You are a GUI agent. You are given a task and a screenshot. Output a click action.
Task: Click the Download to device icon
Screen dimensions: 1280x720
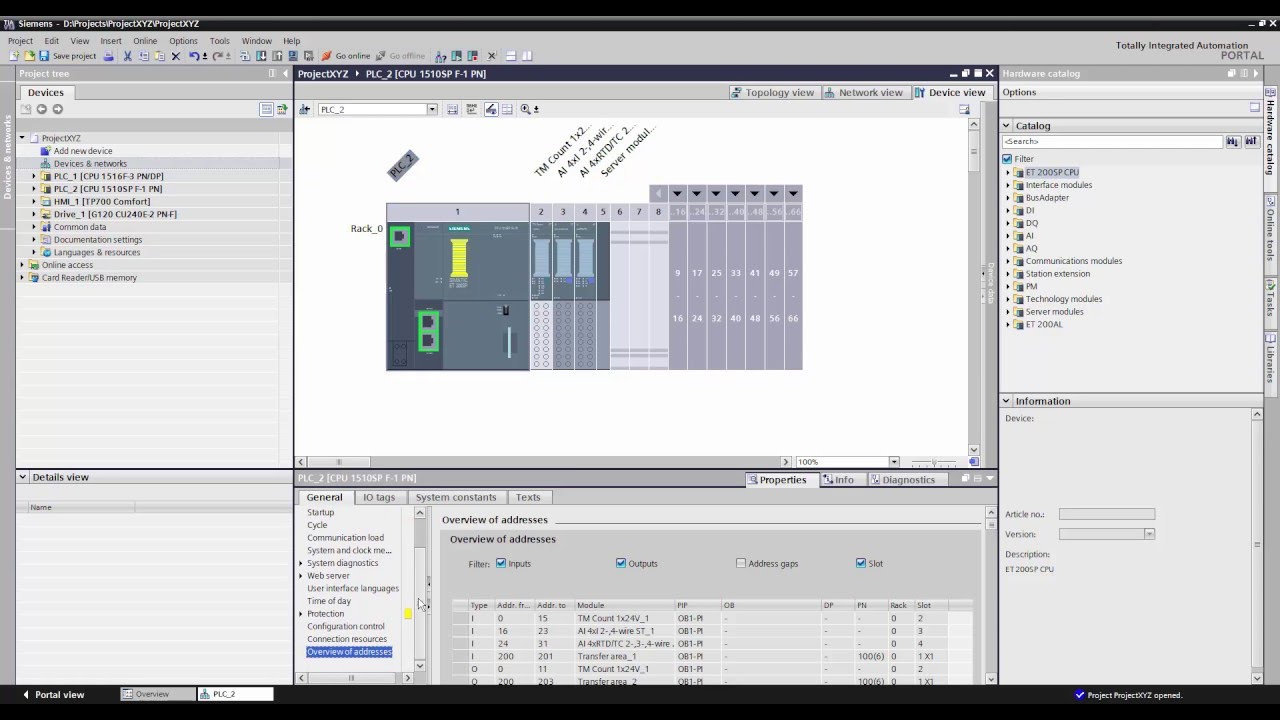[x=262, y=56]
